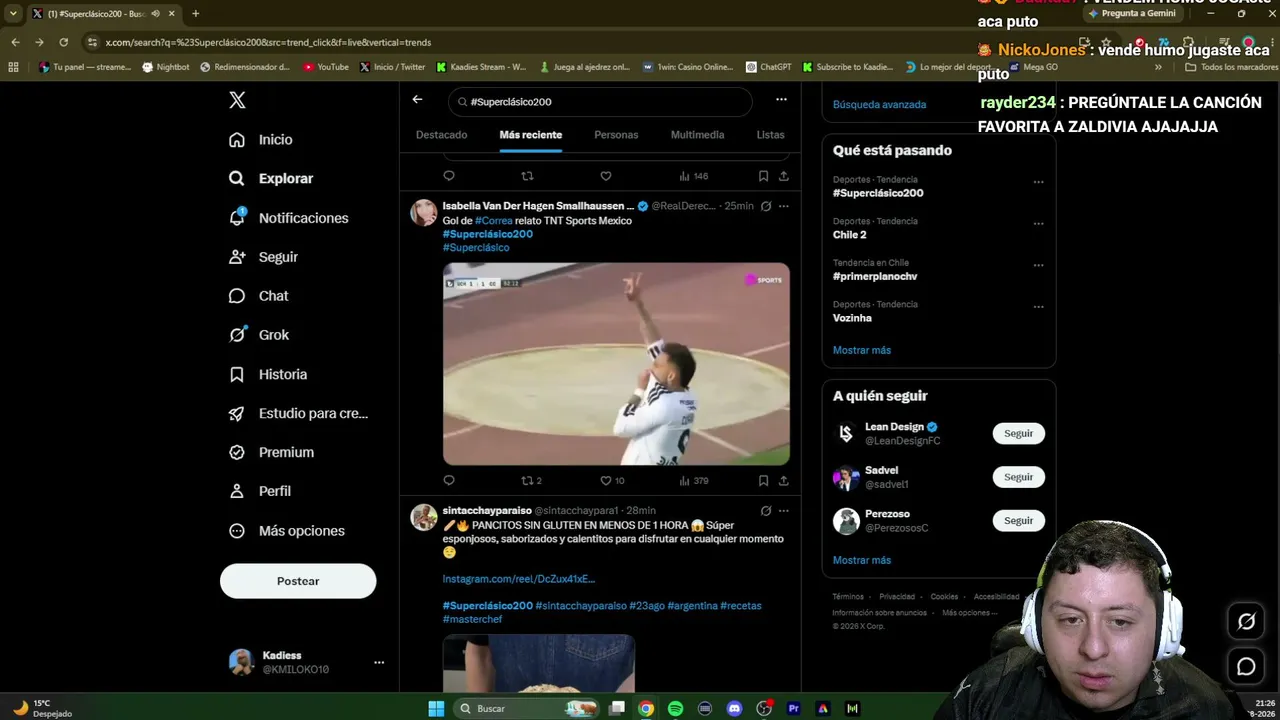Repost the post with 146 views
Viewport: 1280px width, 720px height.
pos(527,176)
